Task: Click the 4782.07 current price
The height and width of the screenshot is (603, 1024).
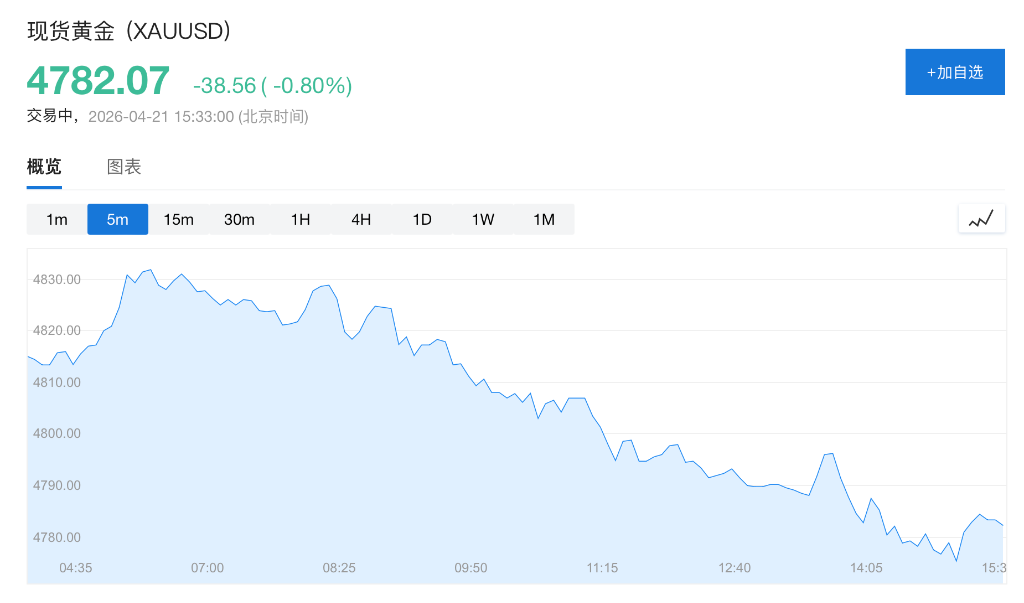Action: [x=98, y=80]
